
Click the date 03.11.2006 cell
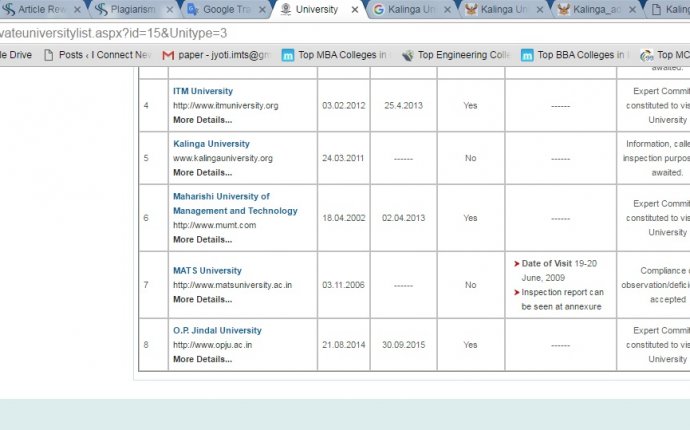pyautogui.click(x=343, y=285)
